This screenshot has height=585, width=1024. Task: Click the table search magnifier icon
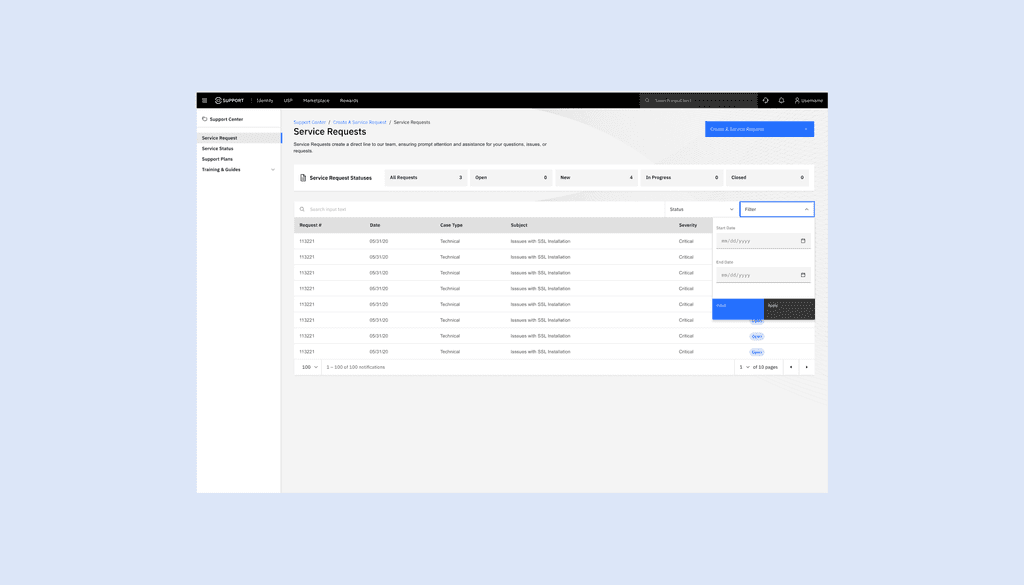tap(302, 210)
